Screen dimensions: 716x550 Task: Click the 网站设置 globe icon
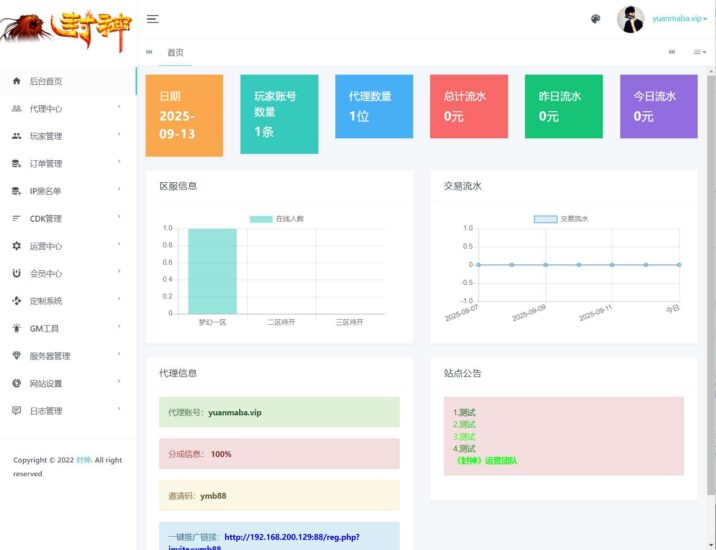(x=16, y=383)
